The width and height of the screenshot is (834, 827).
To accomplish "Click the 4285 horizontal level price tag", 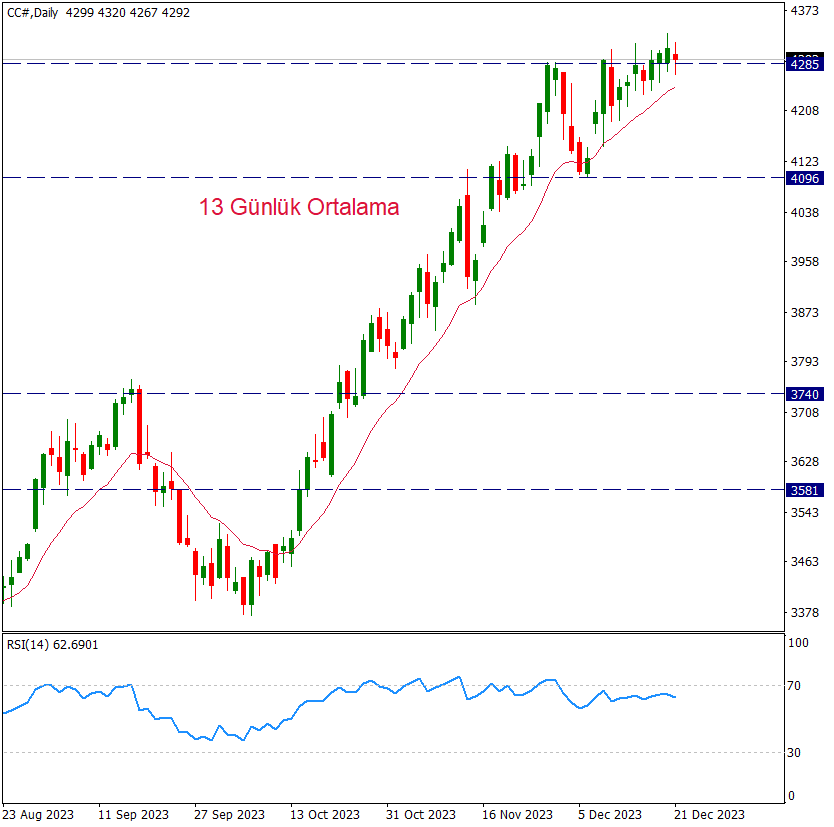I will tap(805, 65).
